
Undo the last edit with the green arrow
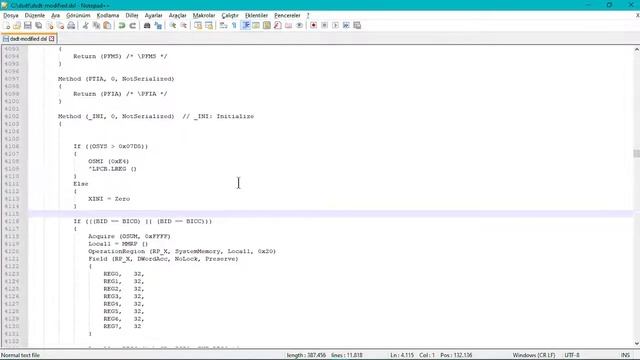click(122, 25)
